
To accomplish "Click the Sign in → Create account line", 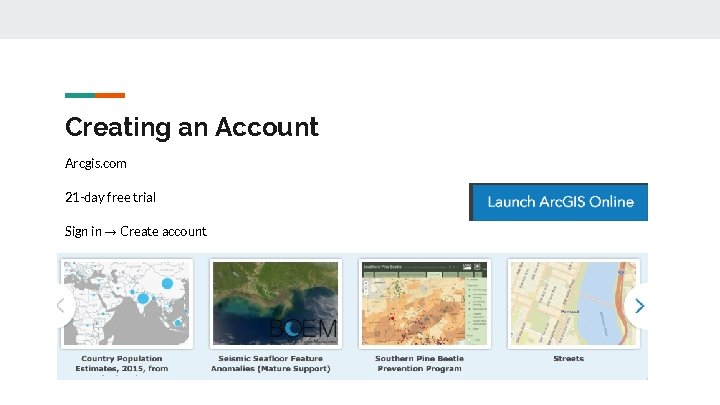I will [135, 231].
